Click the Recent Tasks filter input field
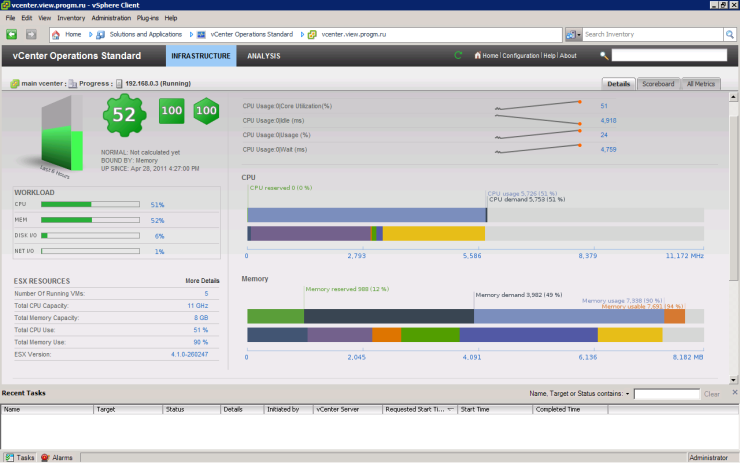740x463 pixels. pos(666,394)
